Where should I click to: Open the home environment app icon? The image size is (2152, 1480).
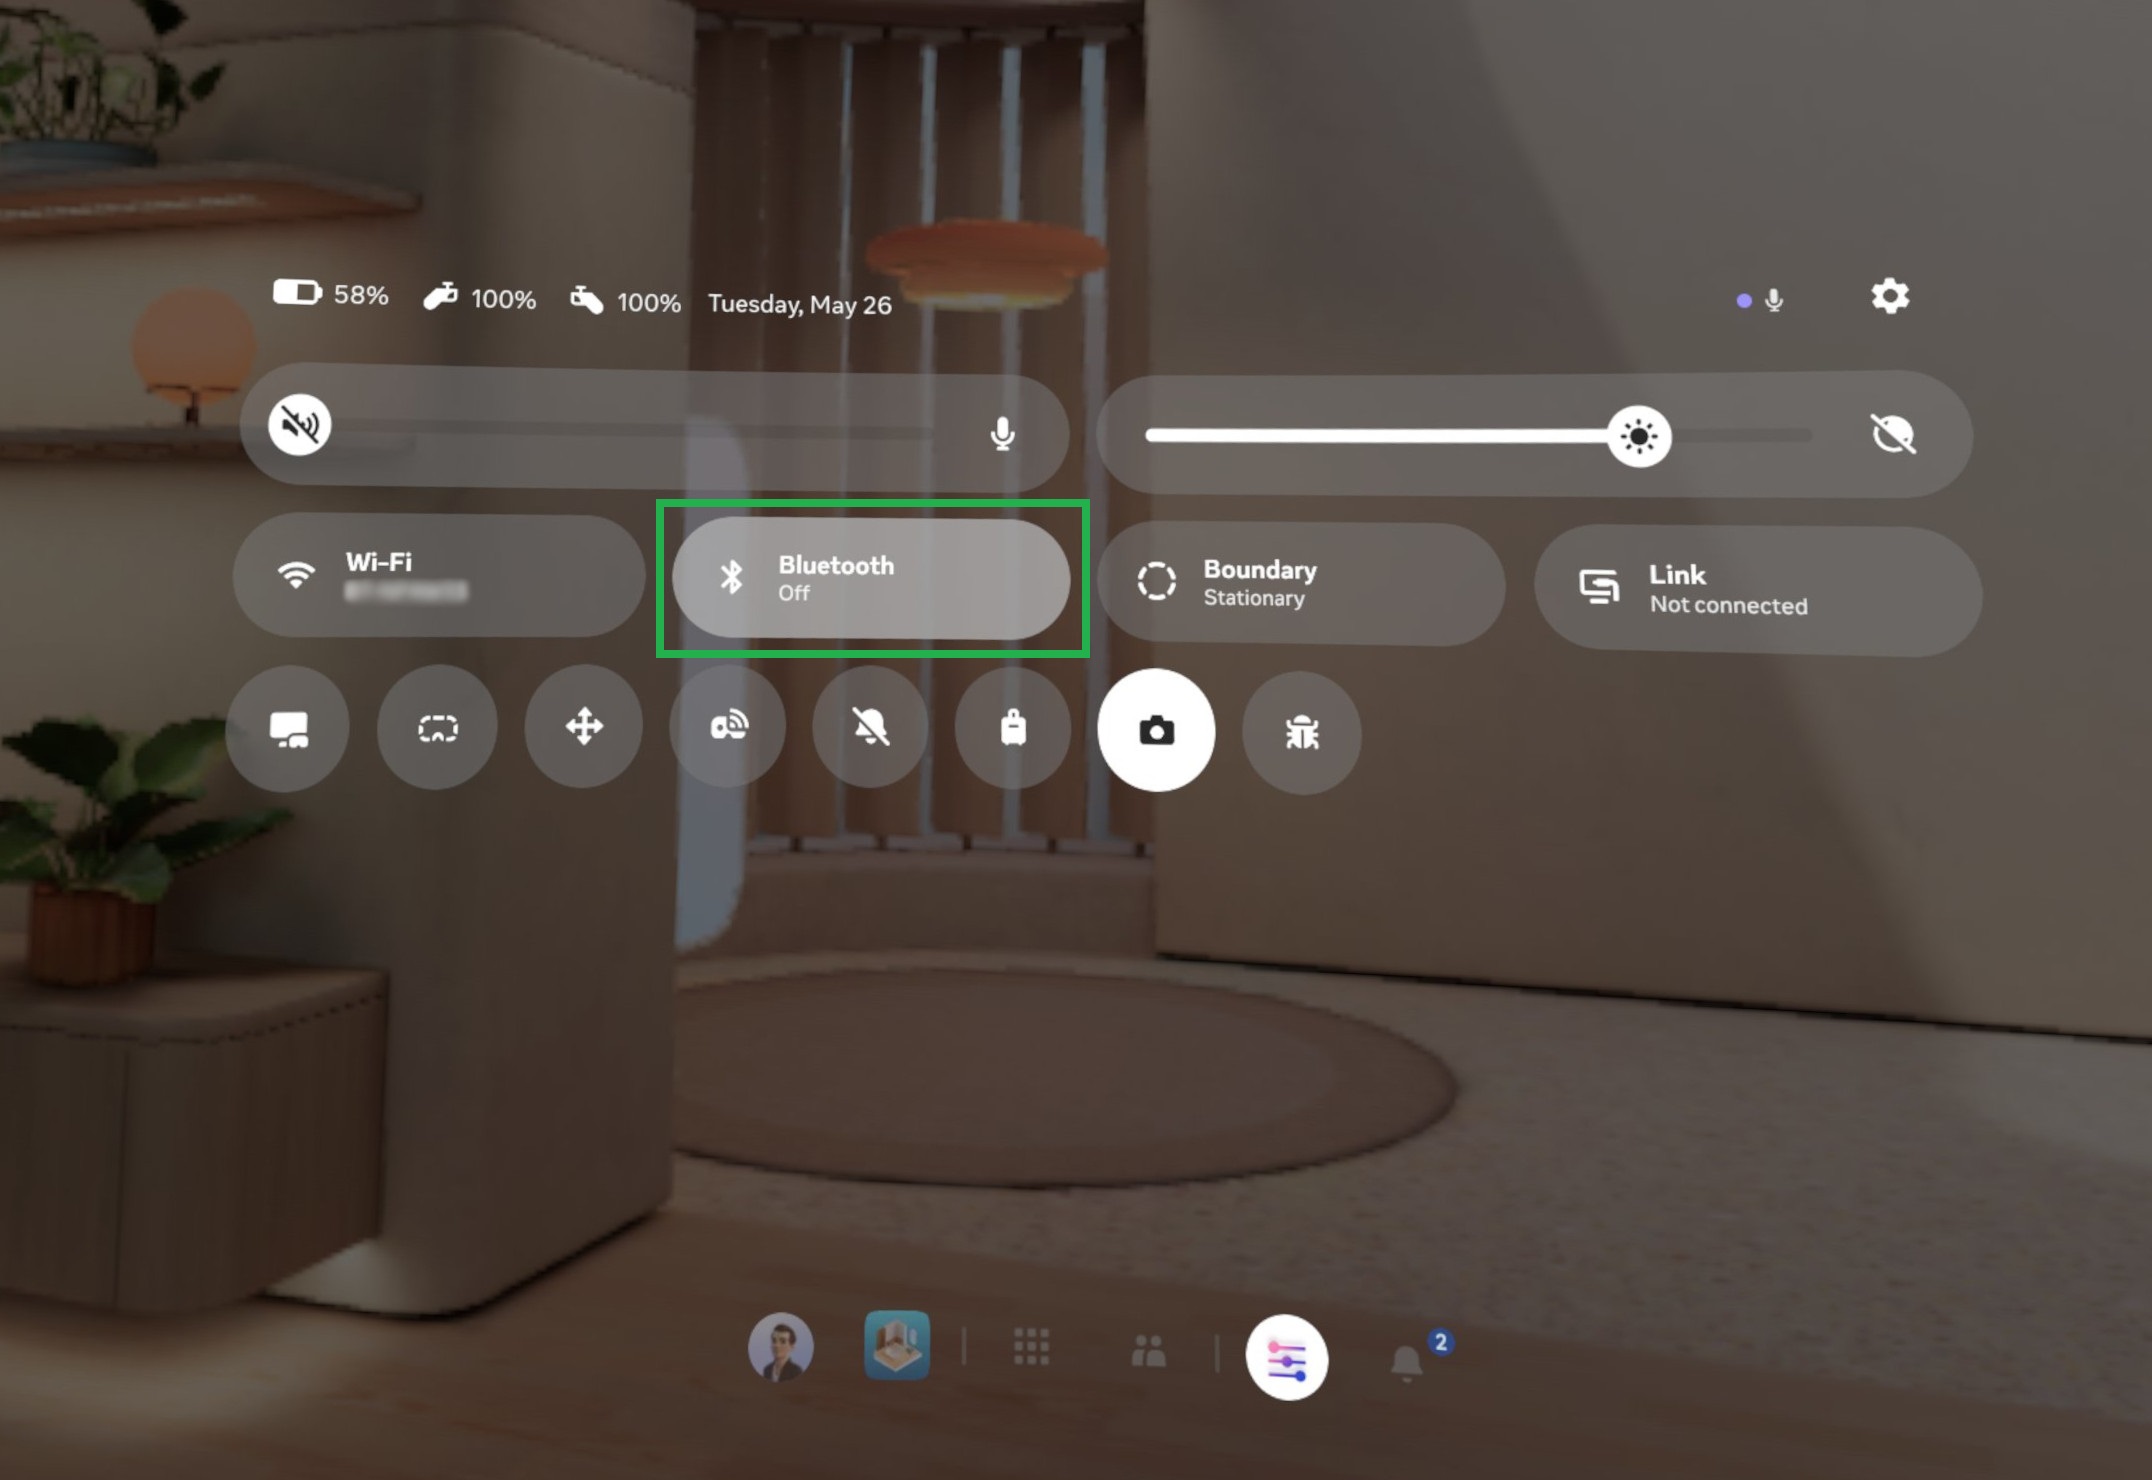[897, 1345]
